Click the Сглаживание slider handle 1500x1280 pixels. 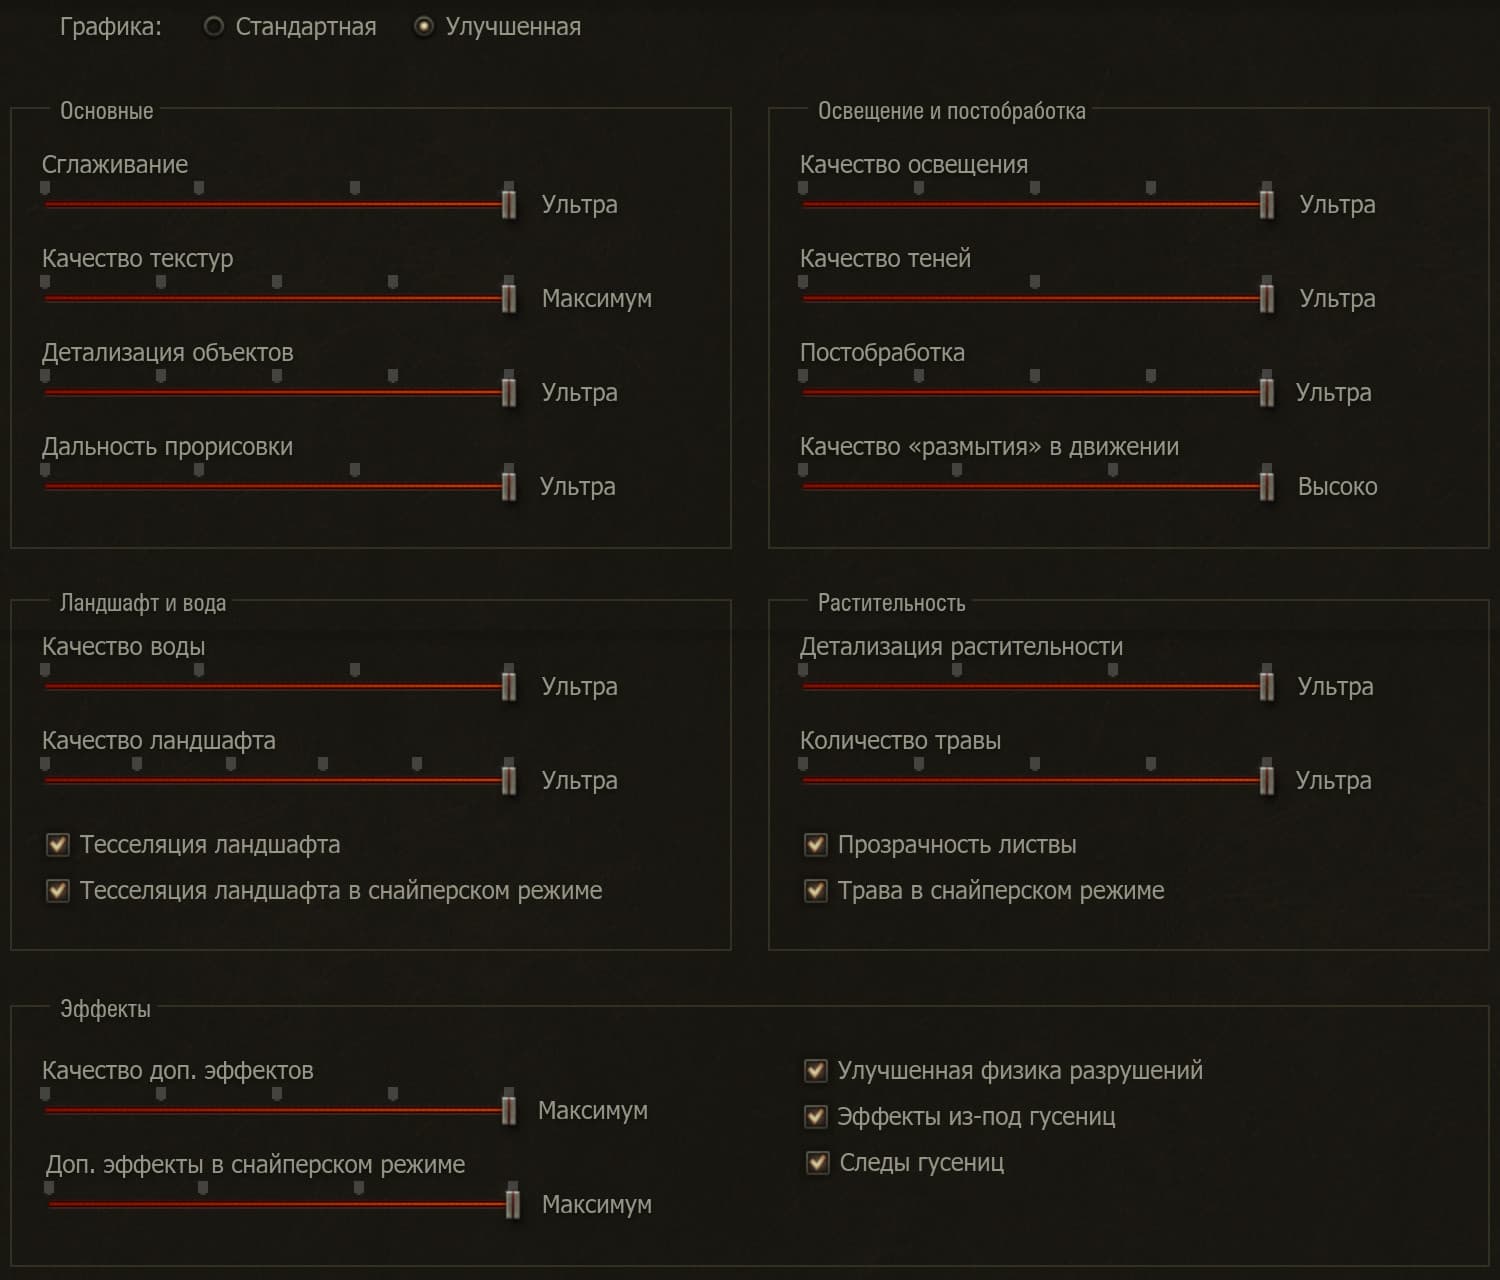pyautogui.click(x=509, y=204)
